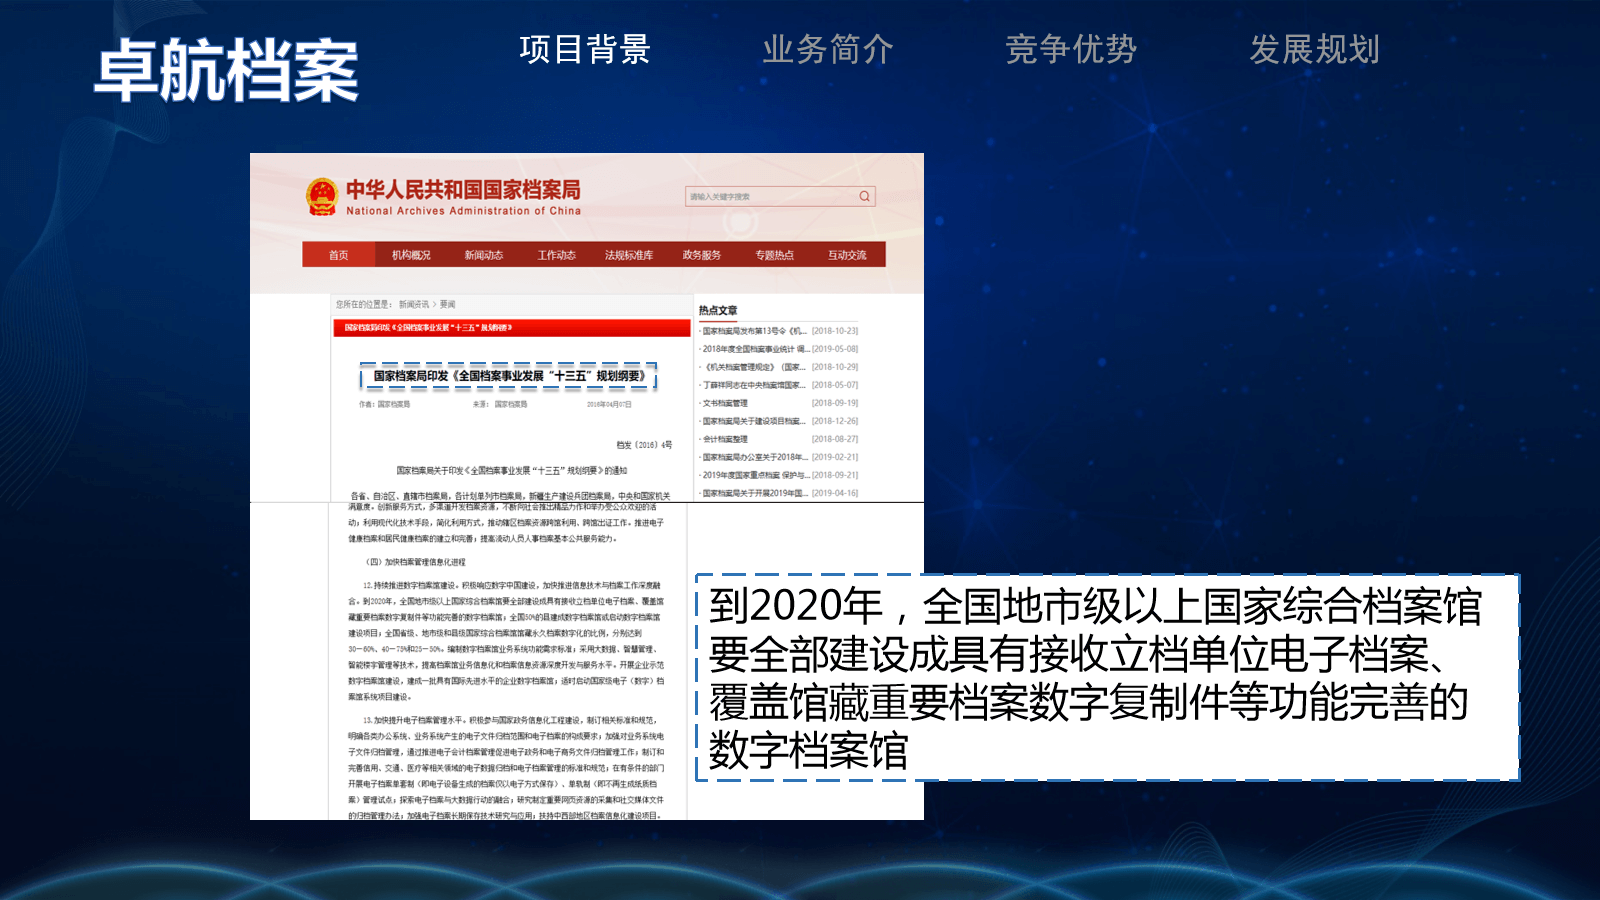Open the 互动交流 nav menu item

click(847, 255)
